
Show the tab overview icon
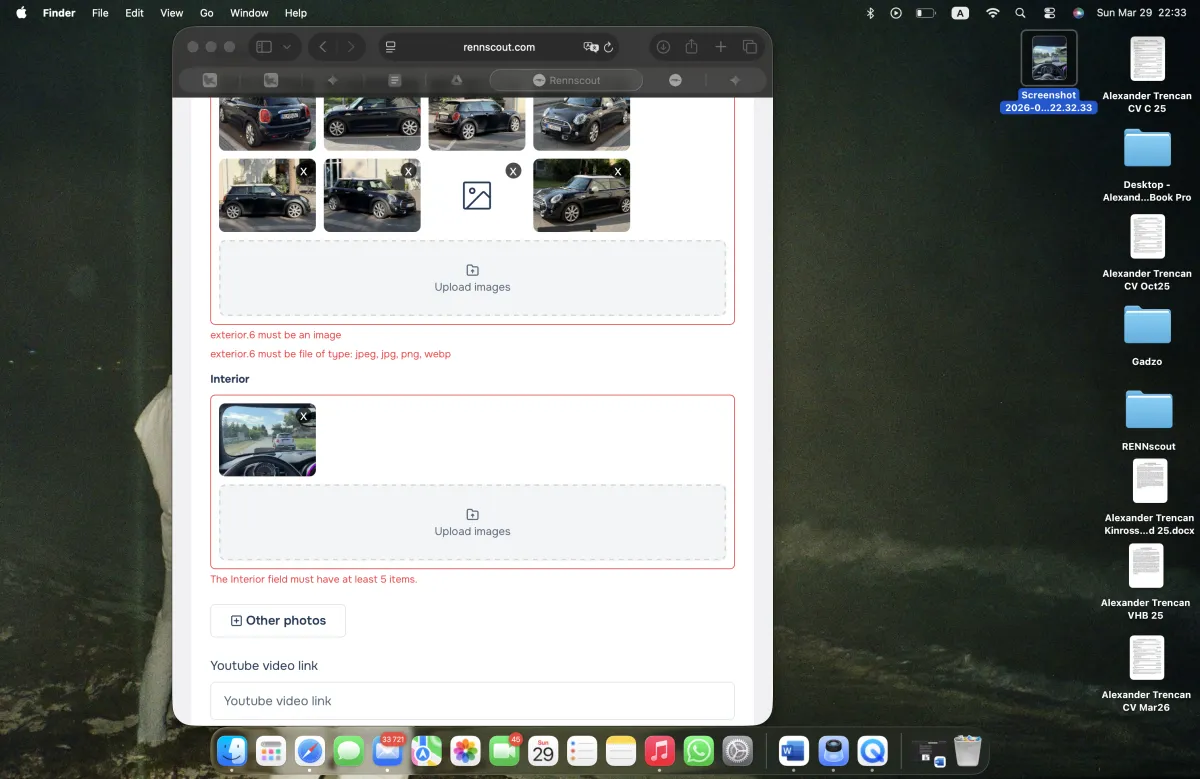(x=749, y=47)
